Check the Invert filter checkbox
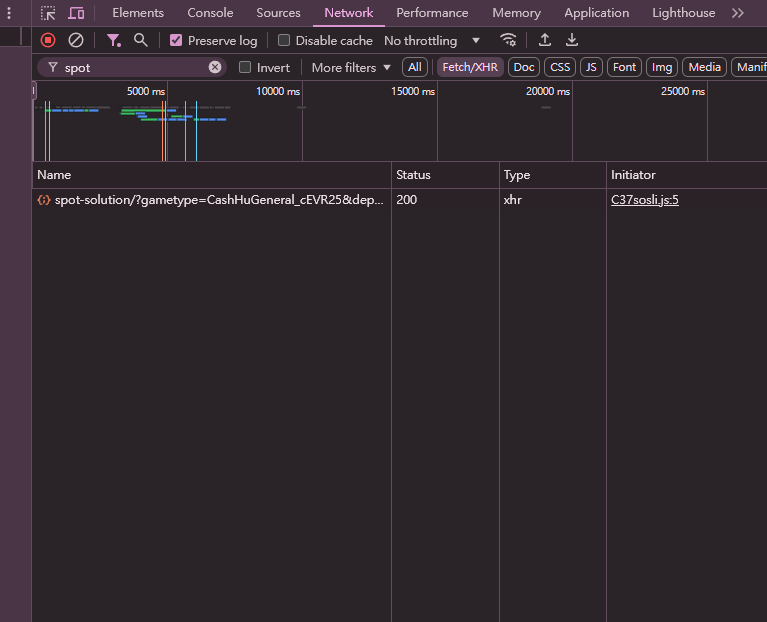 [x=245, y=67]
